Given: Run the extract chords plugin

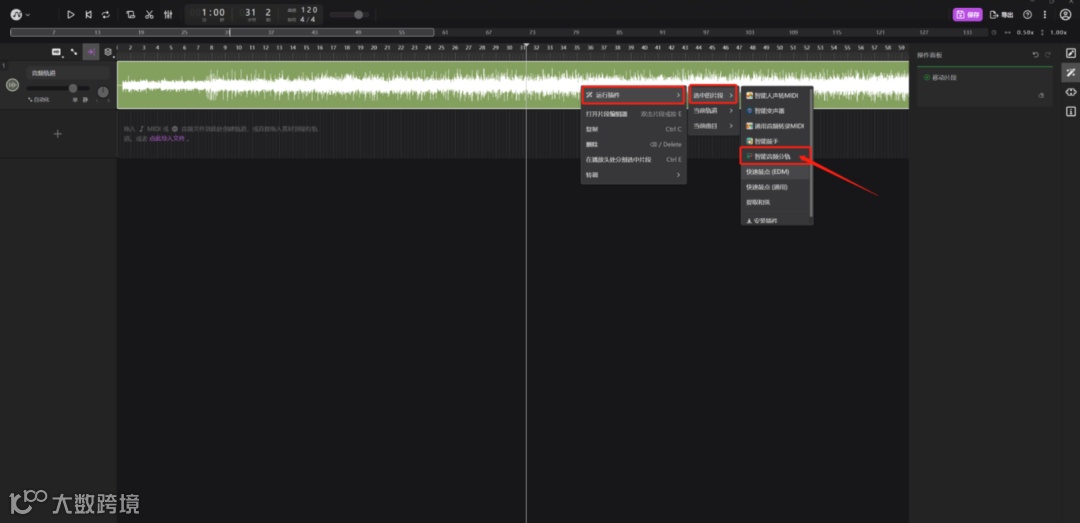Looking at the screenshot, I should tap(774, 203).
